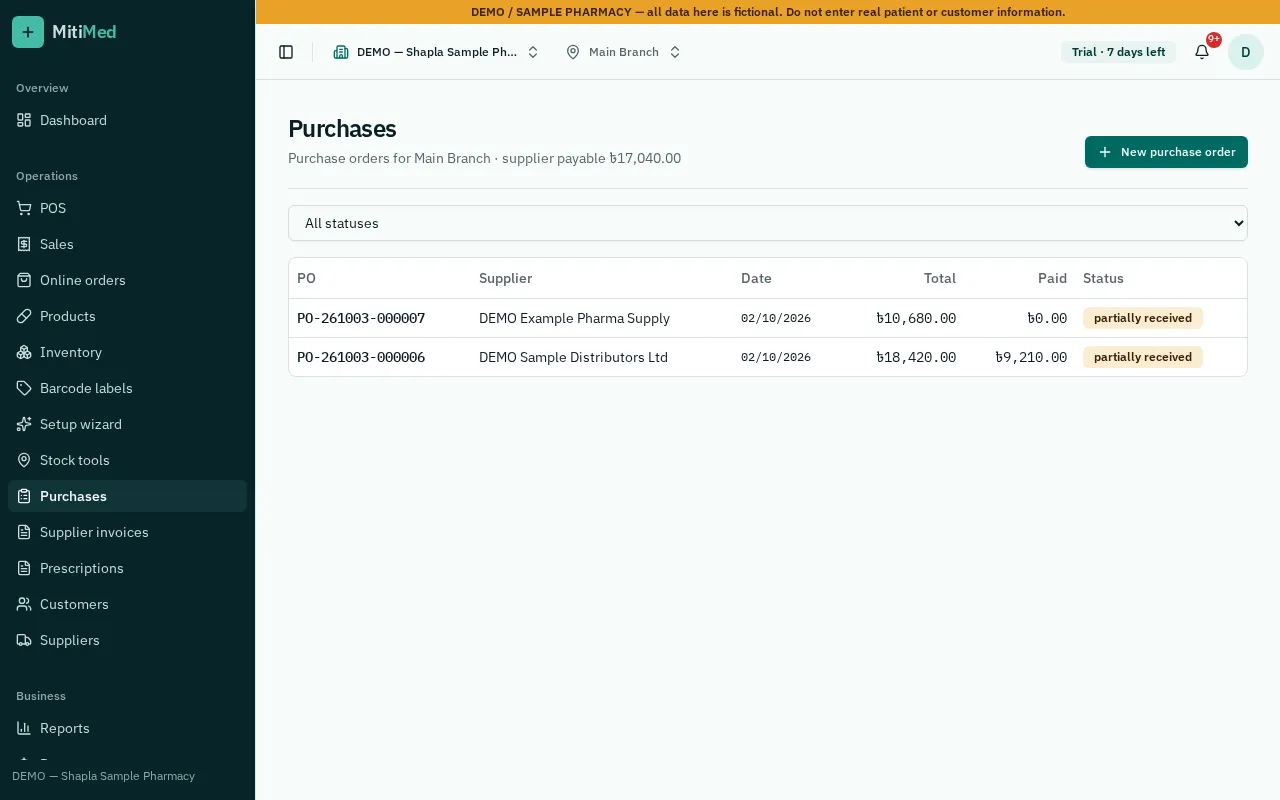
Task: Click the Inventory boxes icon
Action: tap(24, 352)
